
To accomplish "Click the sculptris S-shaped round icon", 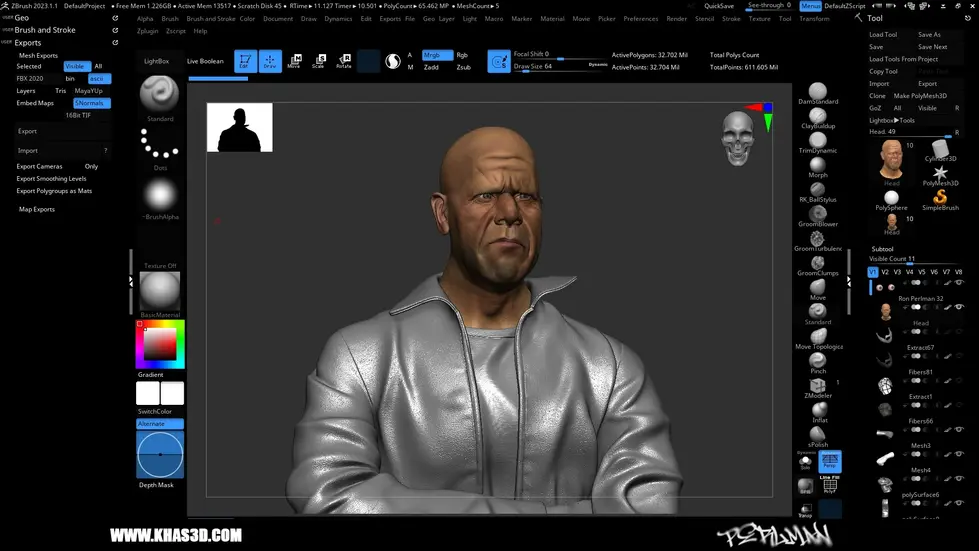I will click(393, 61).
